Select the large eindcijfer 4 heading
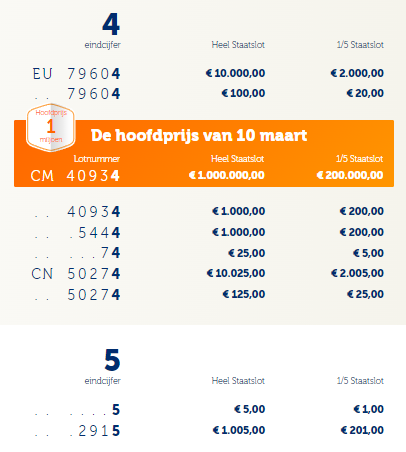The height and width of the screenshot is (452, 406). click(111, 24)
